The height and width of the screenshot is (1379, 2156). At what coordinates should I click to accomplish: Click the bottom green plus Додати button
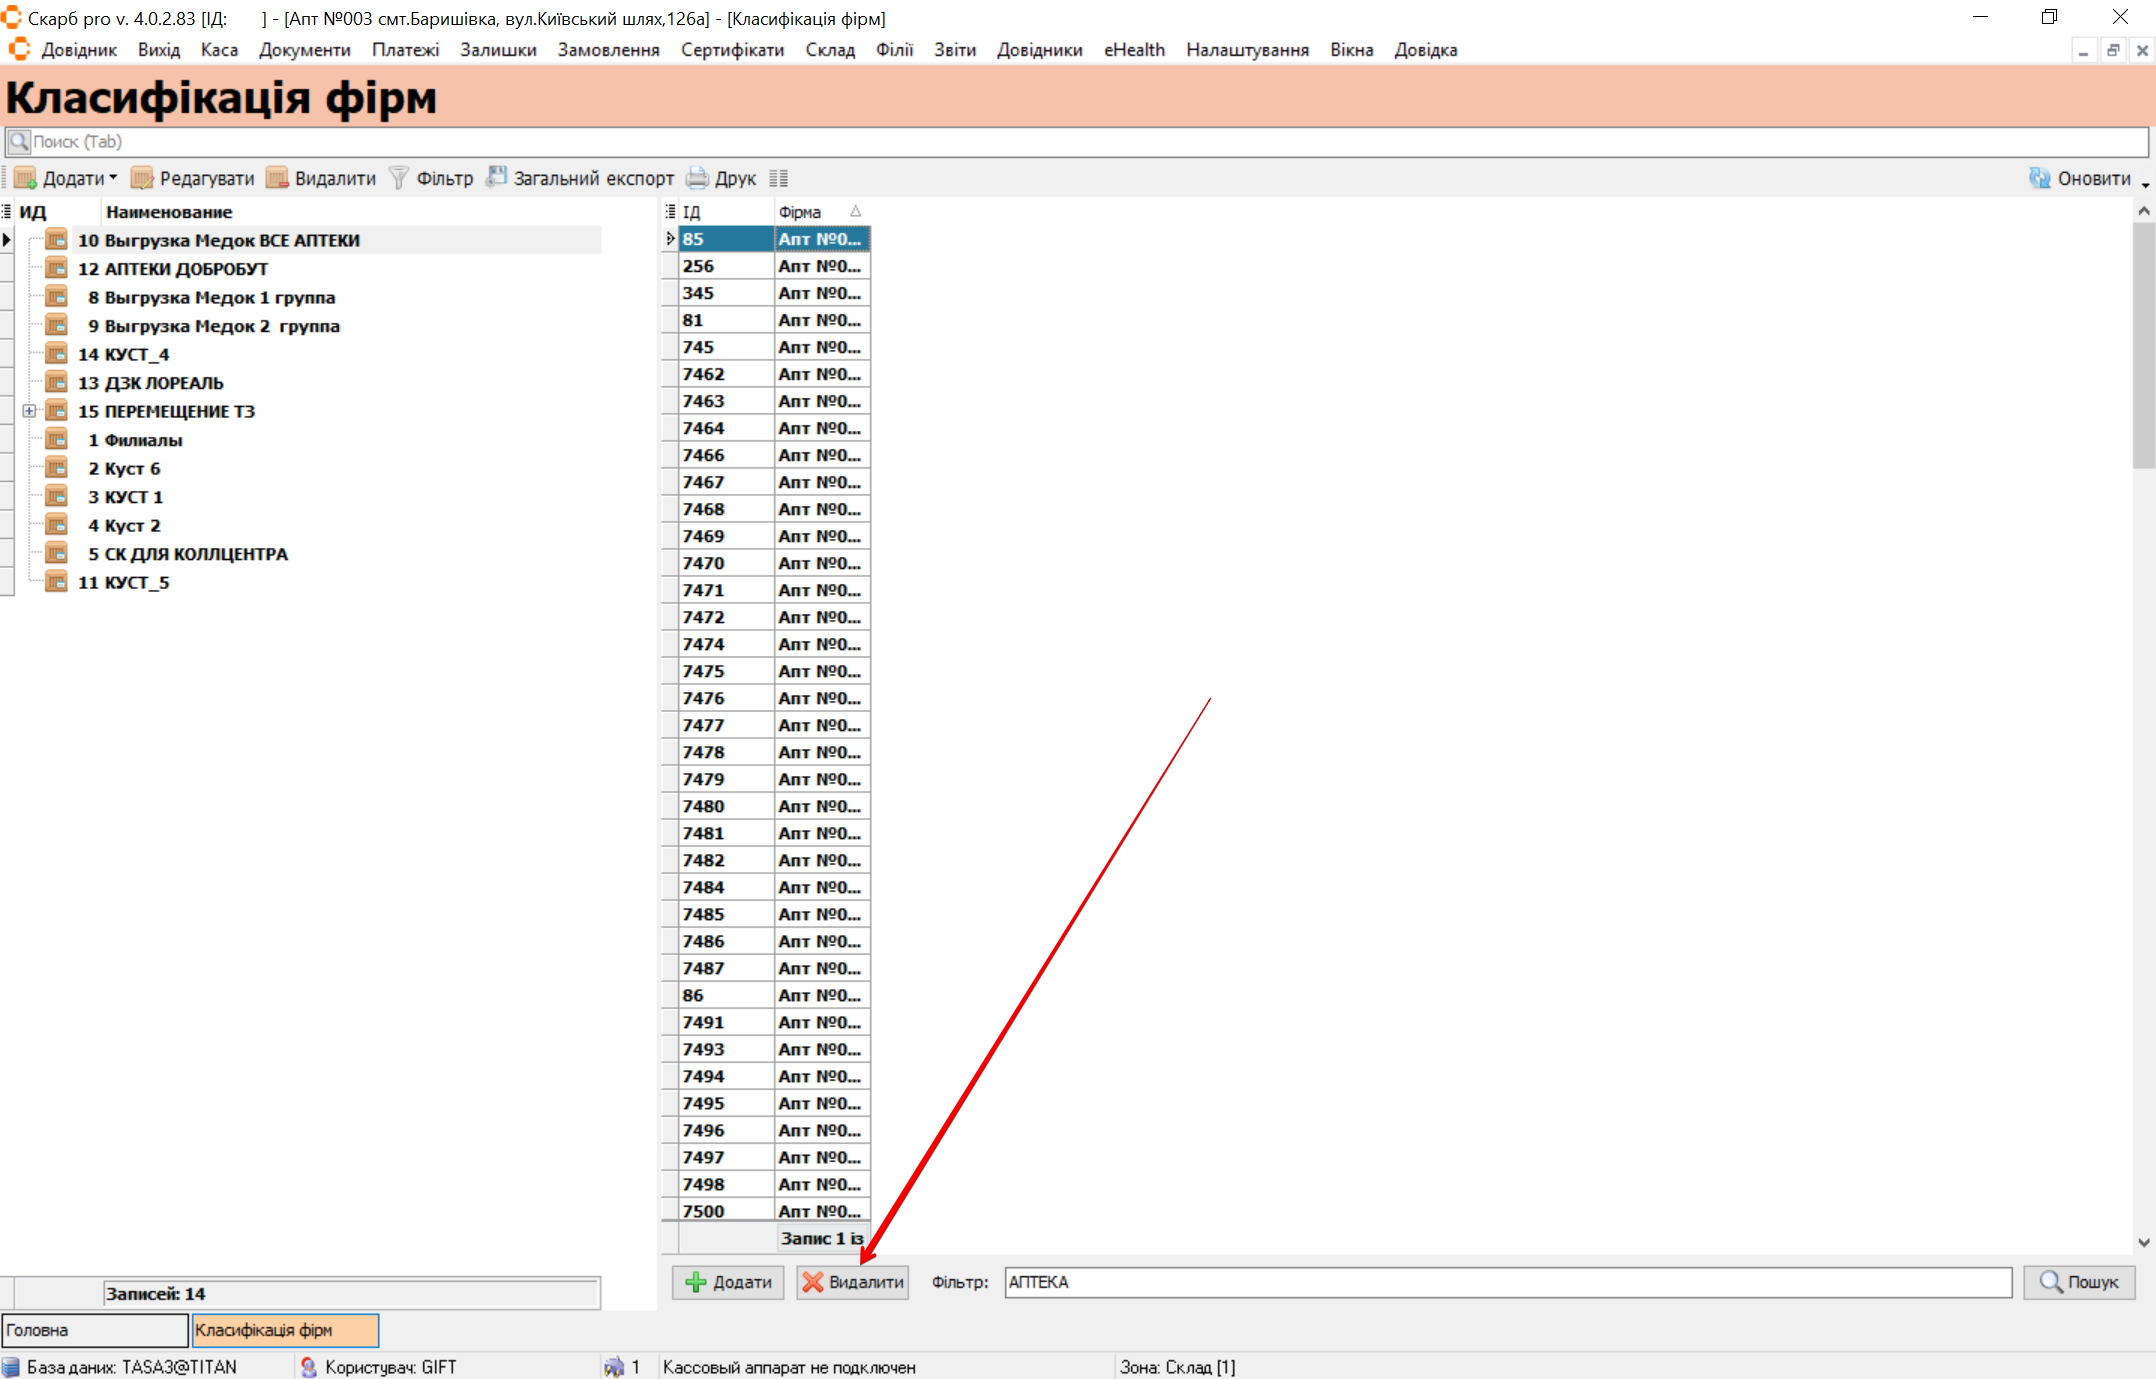[728, 1282]
